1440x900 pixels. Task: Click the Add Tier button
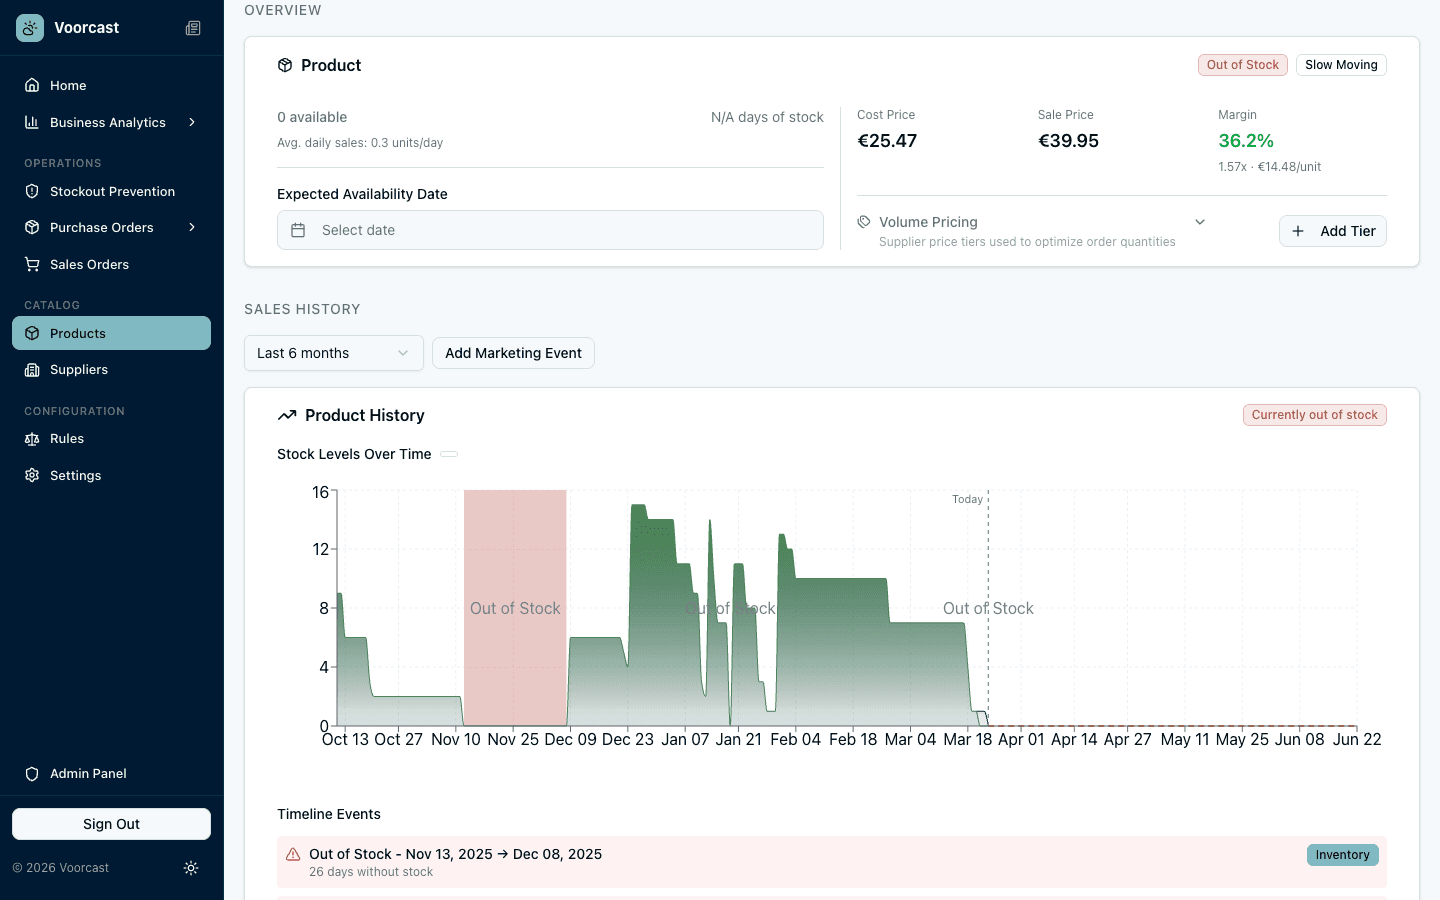1332,231
